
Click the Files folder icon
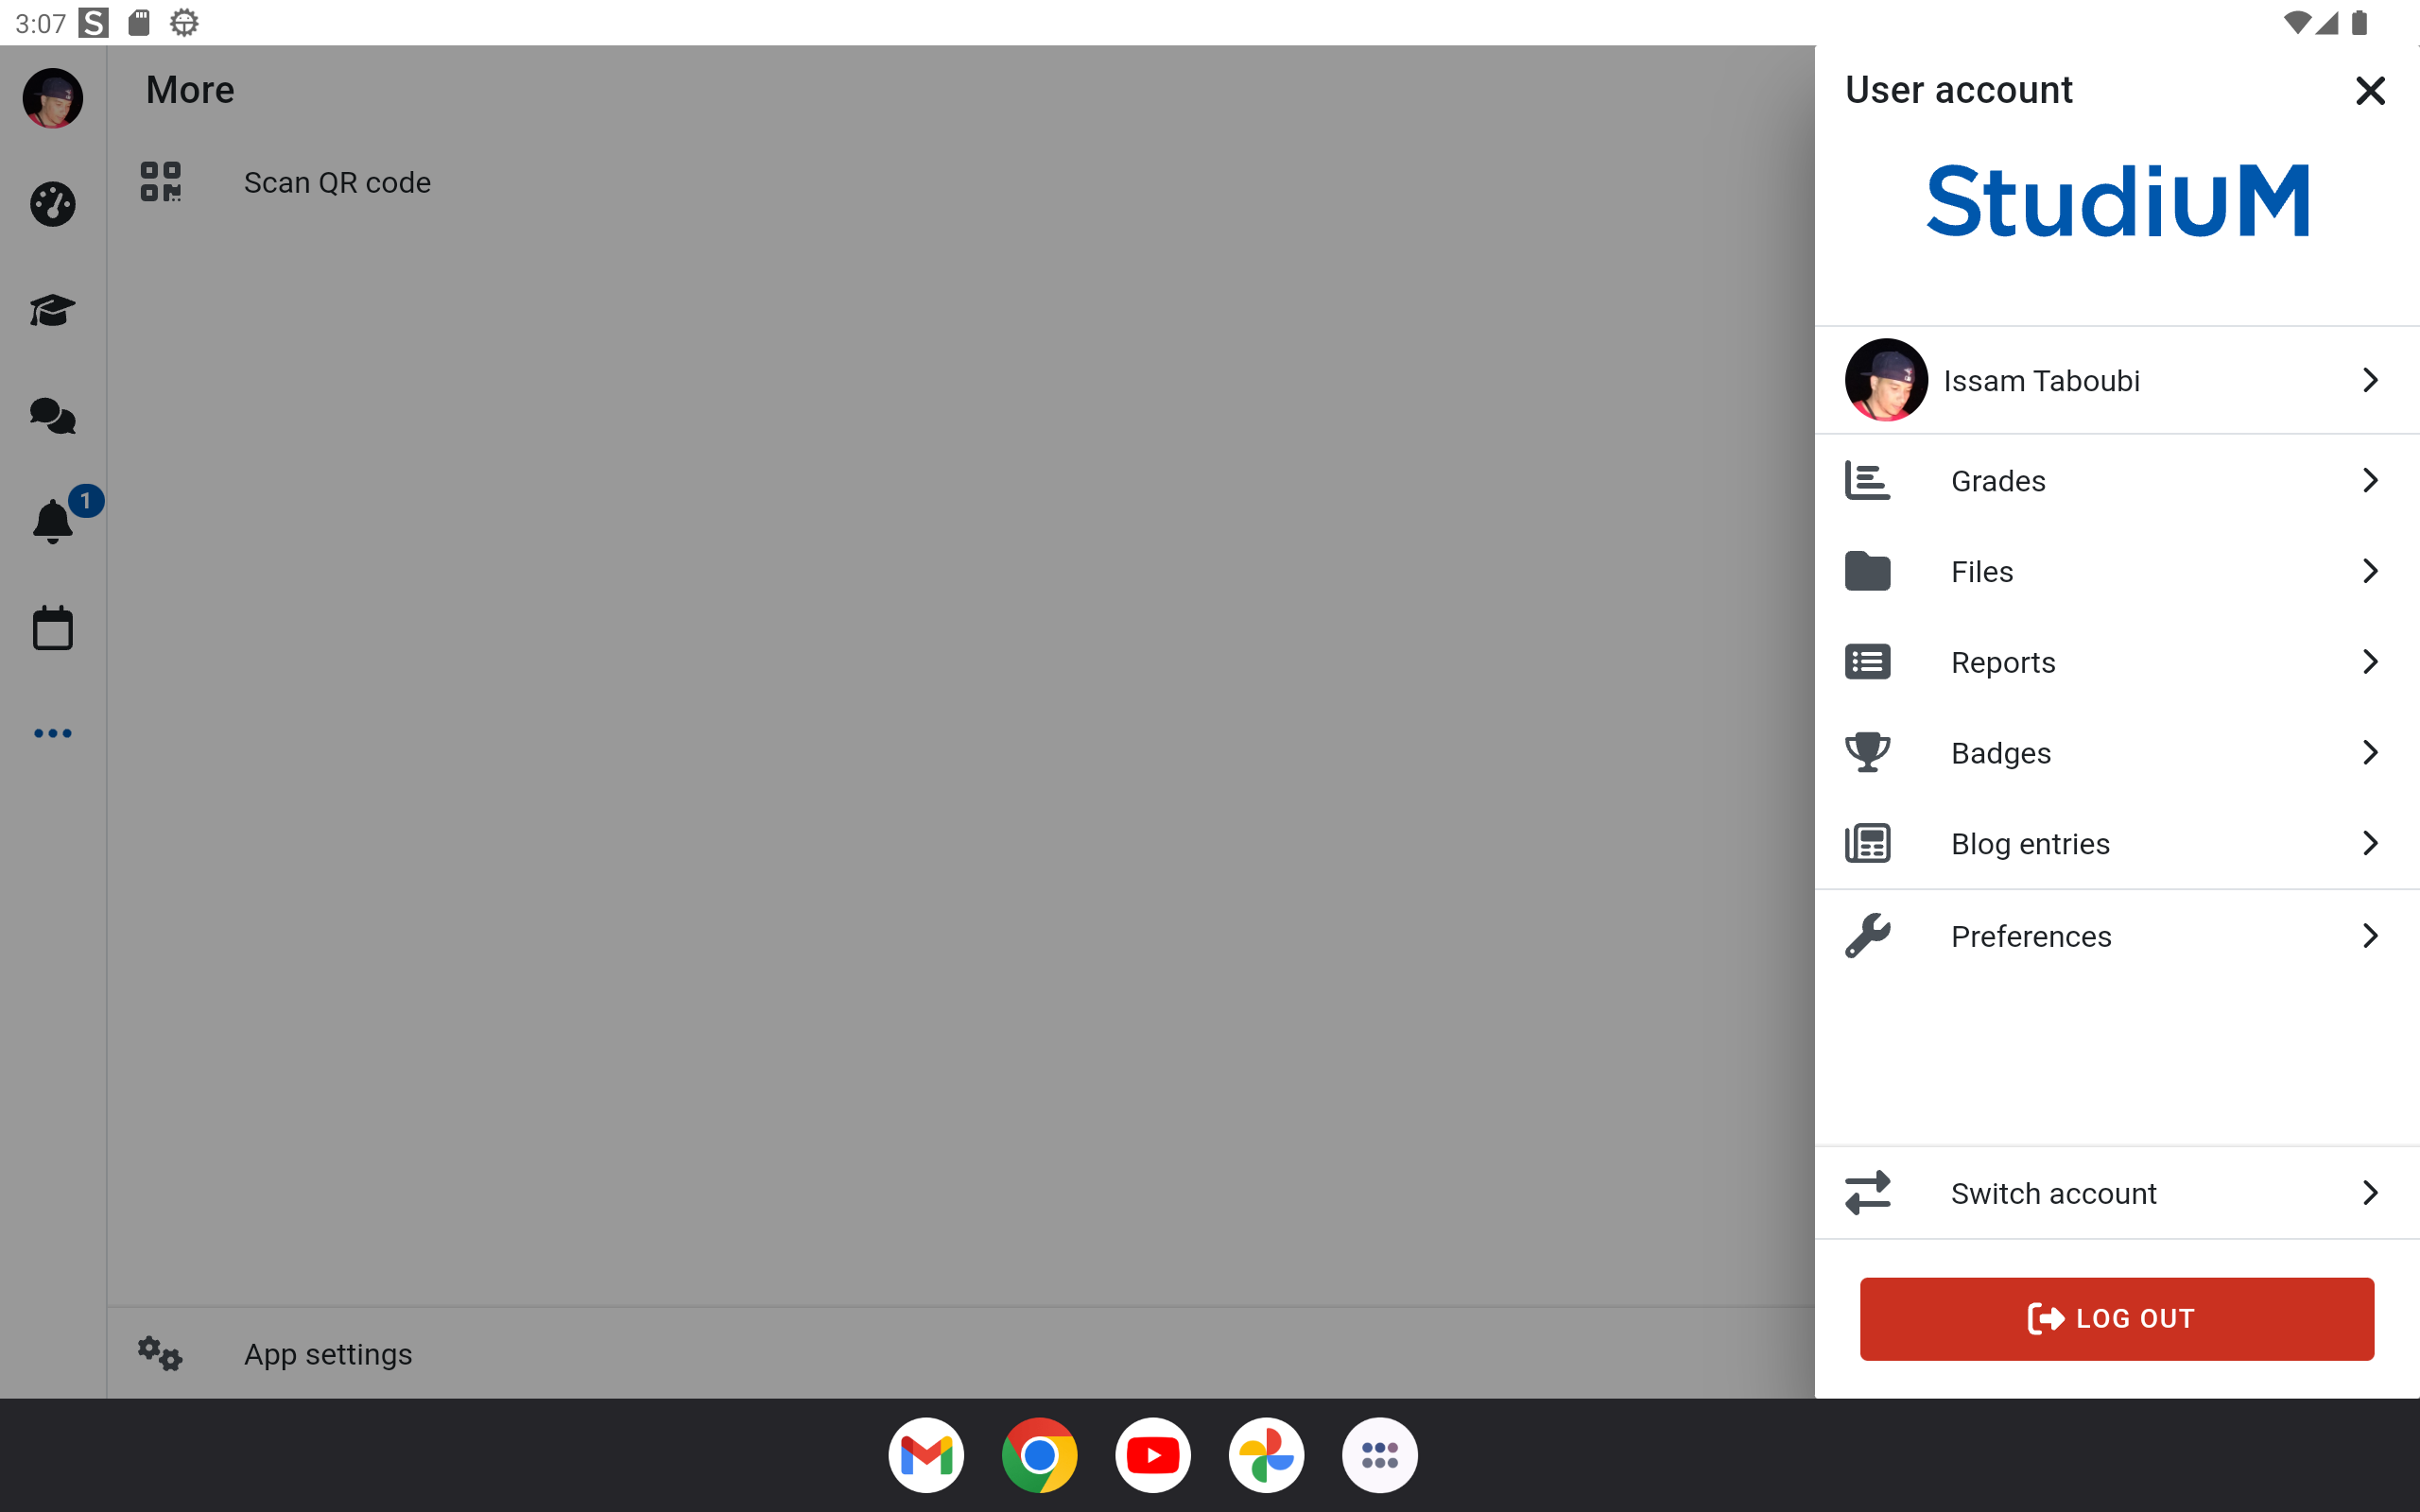pos(1867,571)
